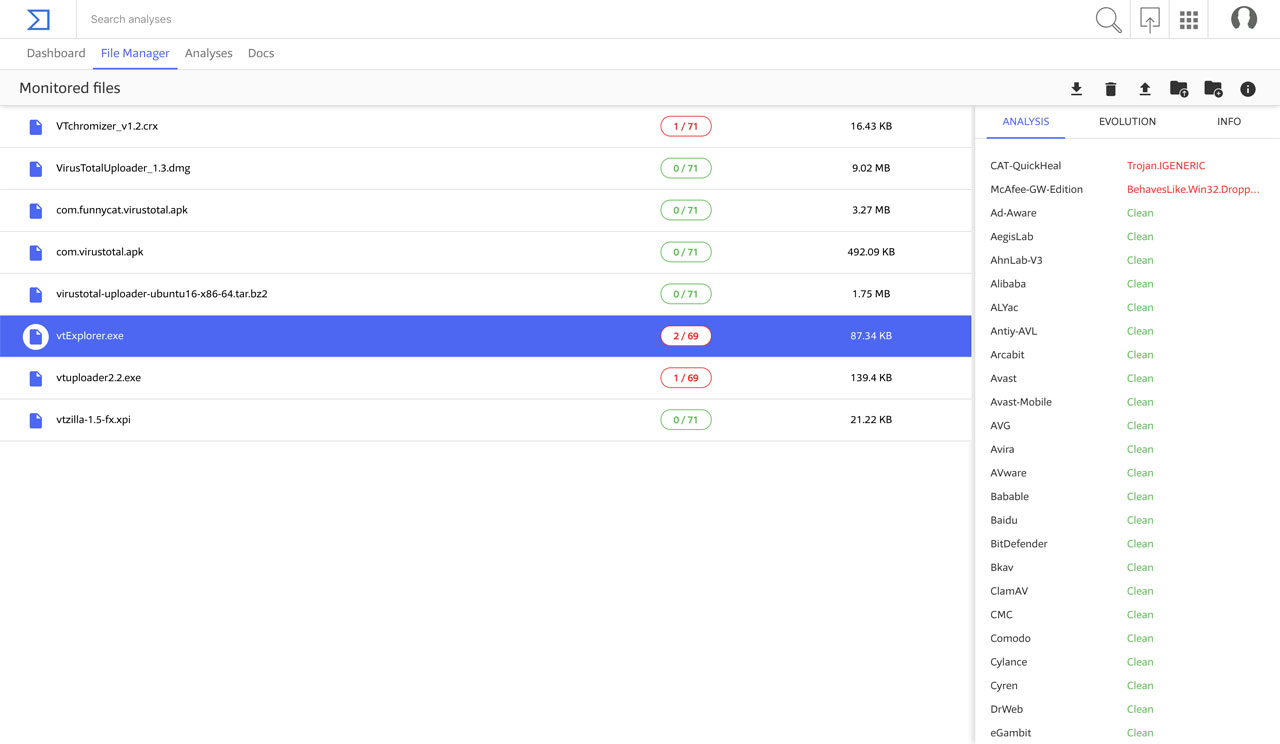Open the Analyses tab
The image size is (1280, 744).
(x=209, y=53)
